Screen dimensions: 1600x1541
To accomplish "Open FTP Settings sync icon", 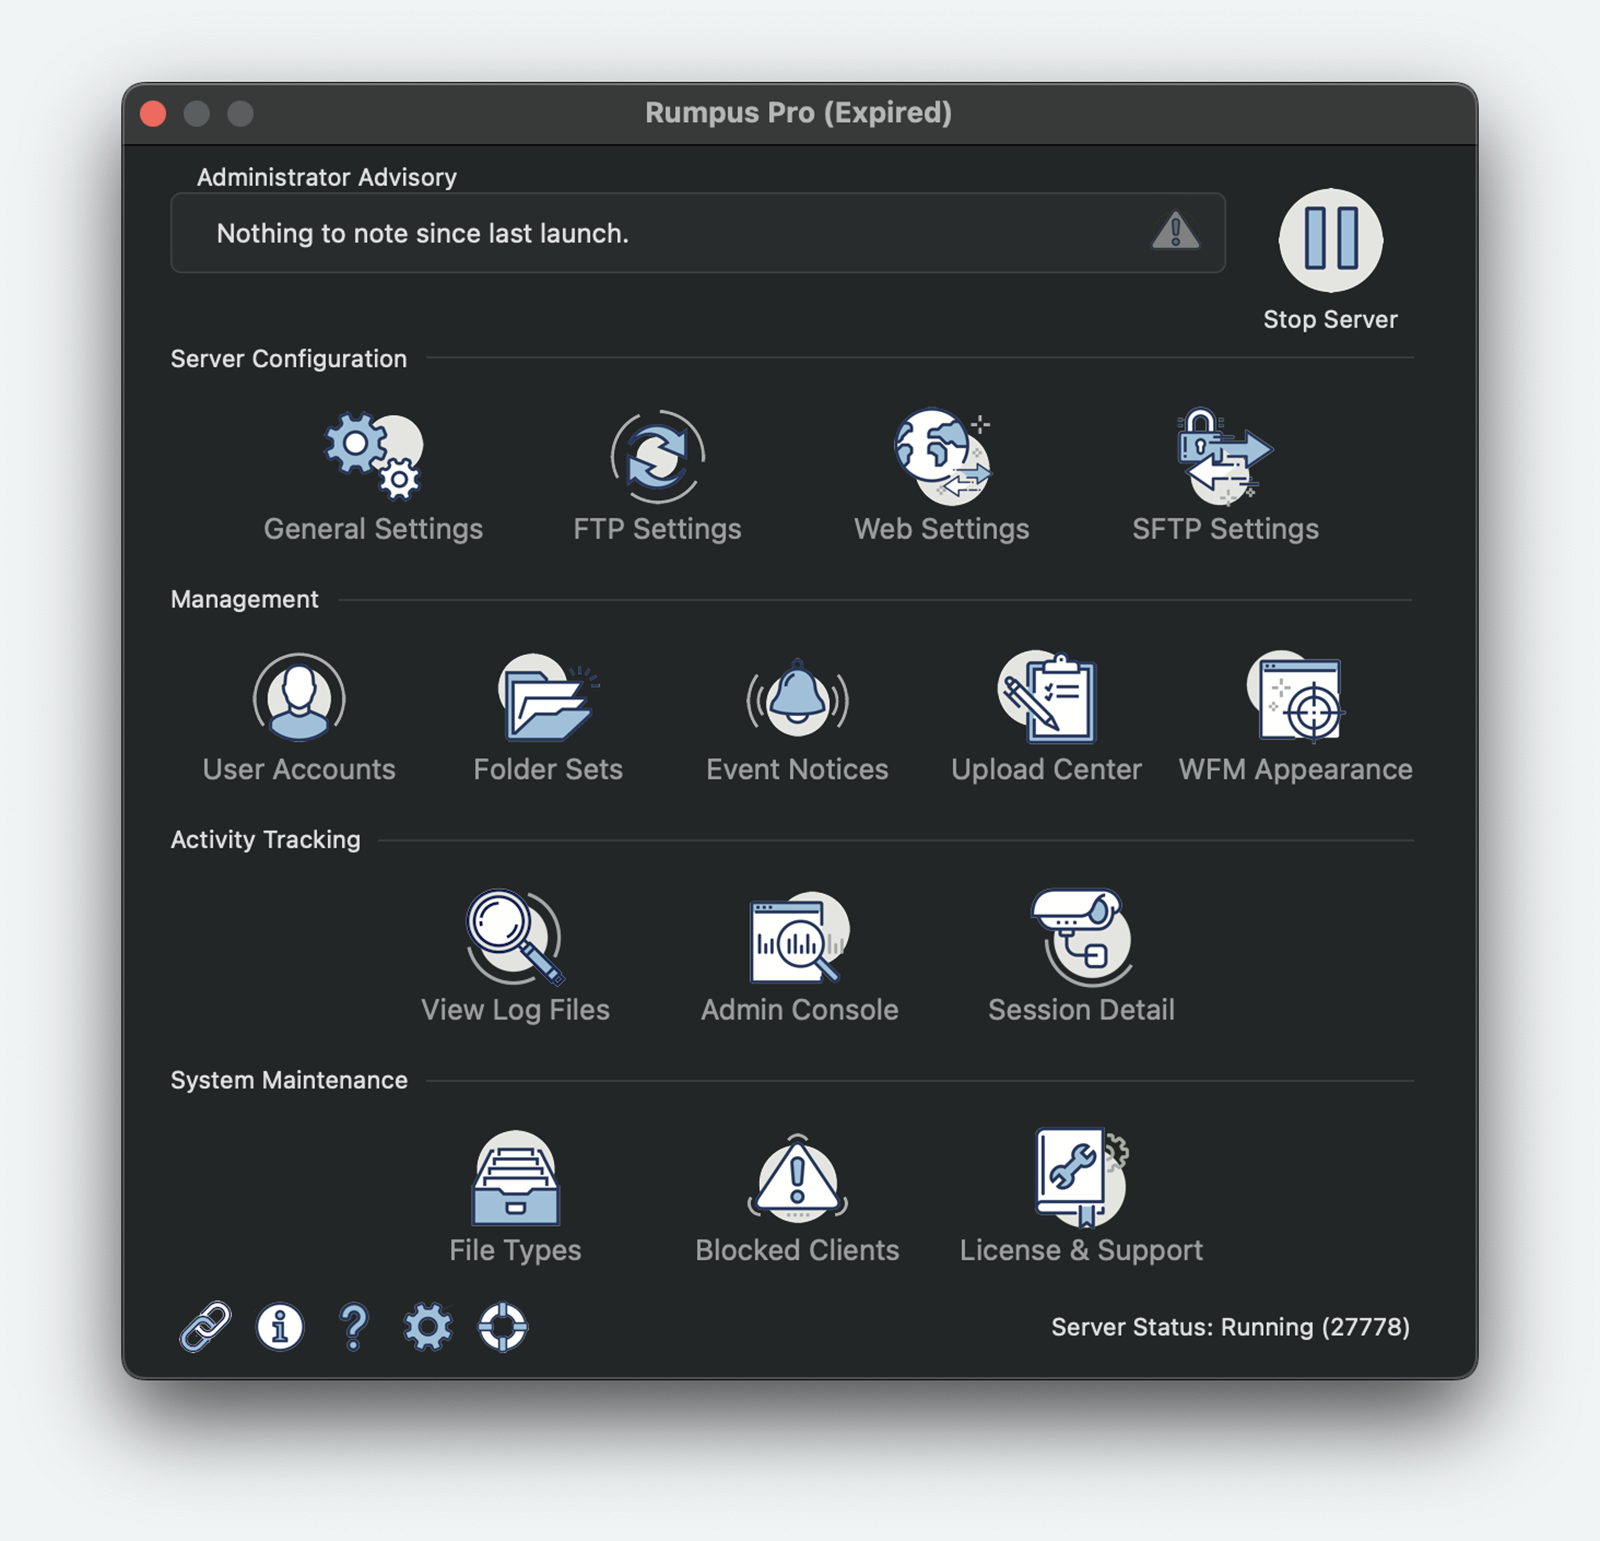I will pyautogui.click(x=658, y=456).
